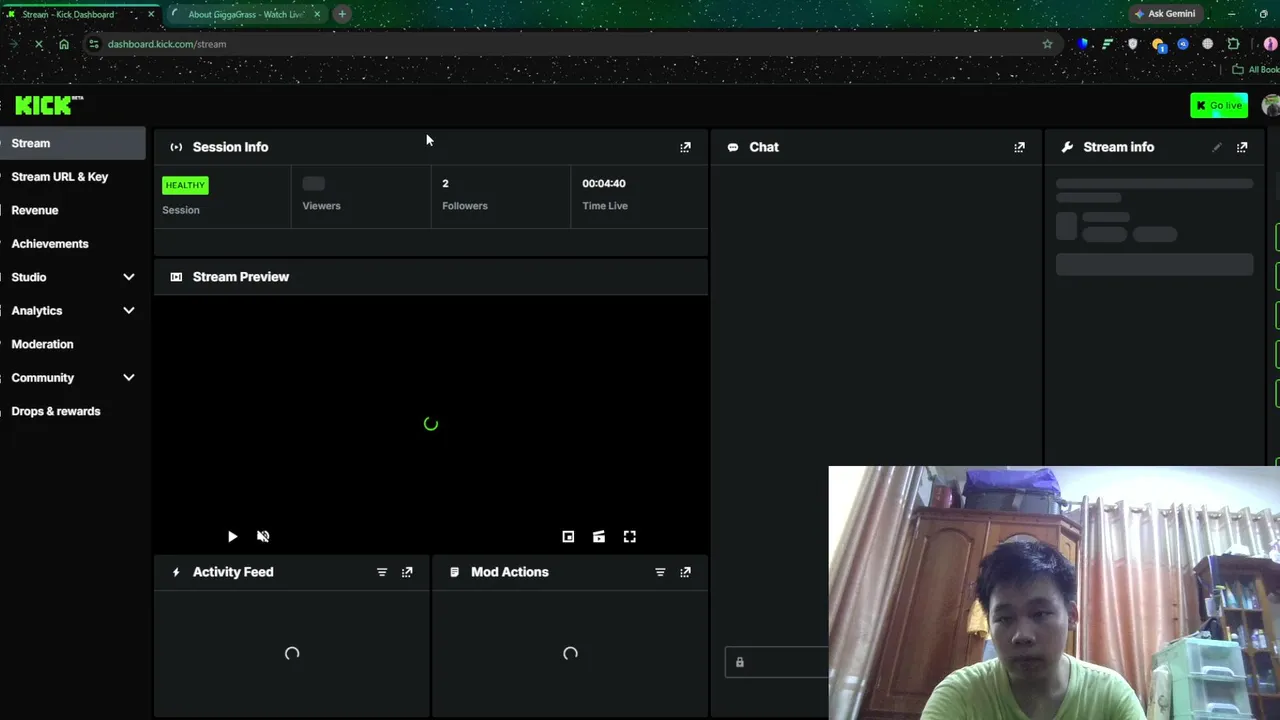Image resolution: width=1280 pixels, height=720 pixels.
Task: Switch to the About GiggaGrass tab
Action: click(245, 14)
